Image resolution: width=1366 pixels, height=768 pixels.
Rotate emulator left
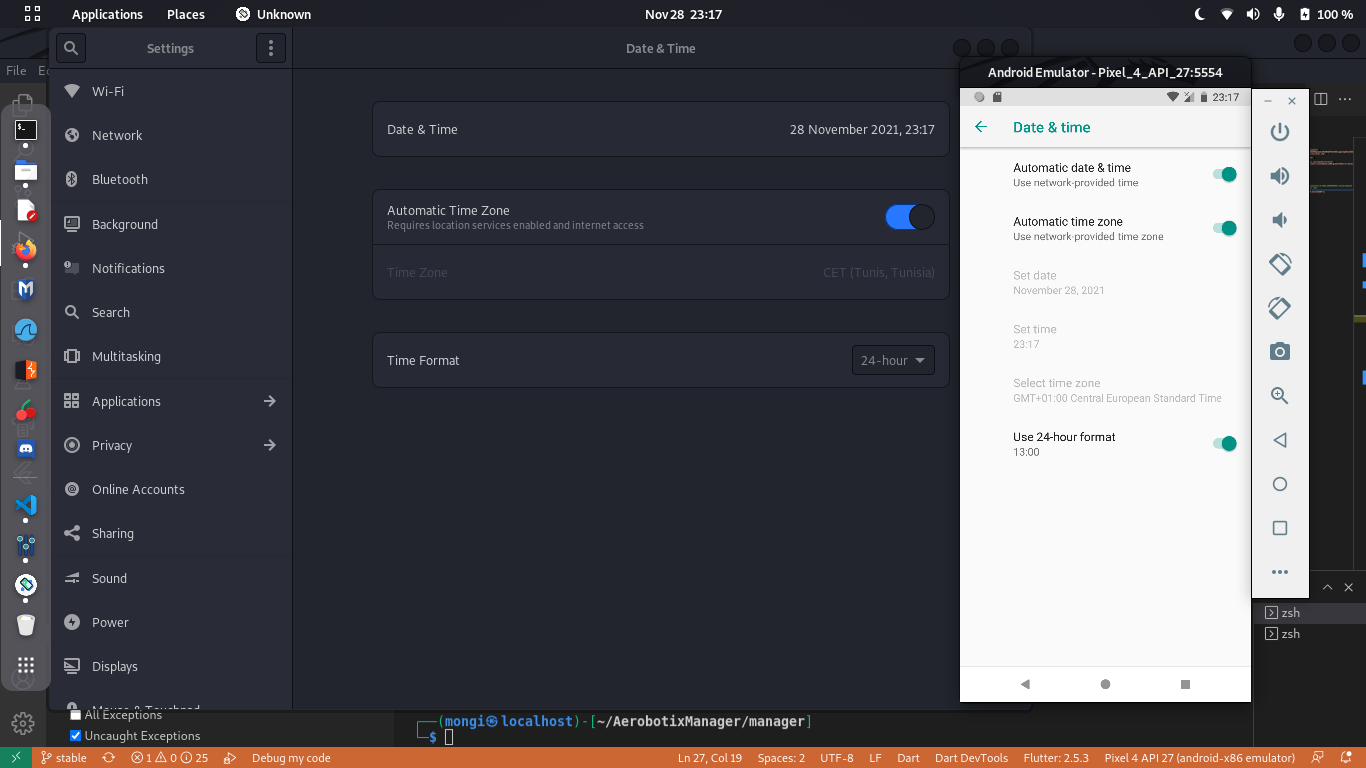[1280, 264]
